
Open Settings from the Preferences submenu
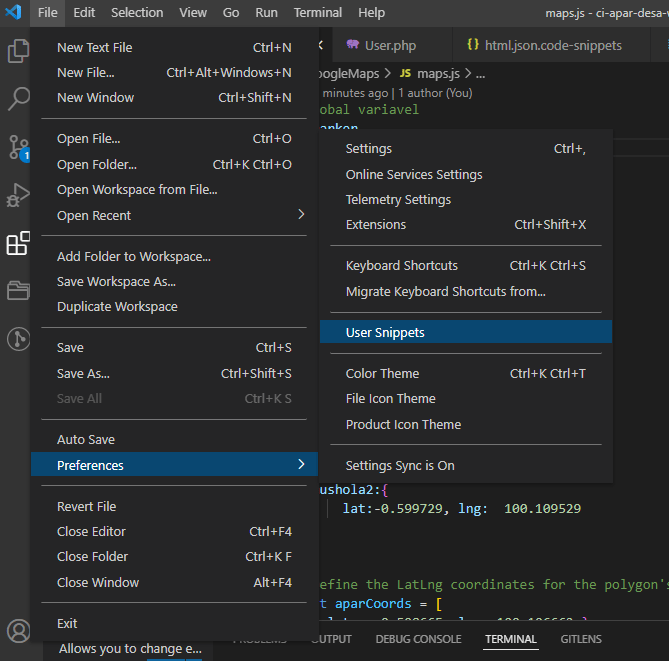pos(466,149)
